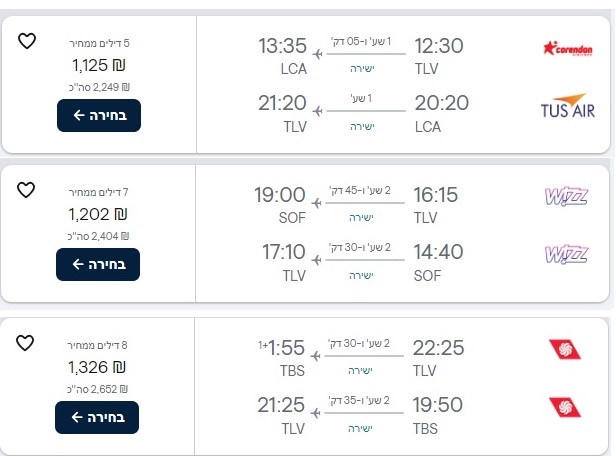The image size is (616, 456).
Task: Click the Georgian Airways logo on 22:25 flight
Action: (565, 349)
